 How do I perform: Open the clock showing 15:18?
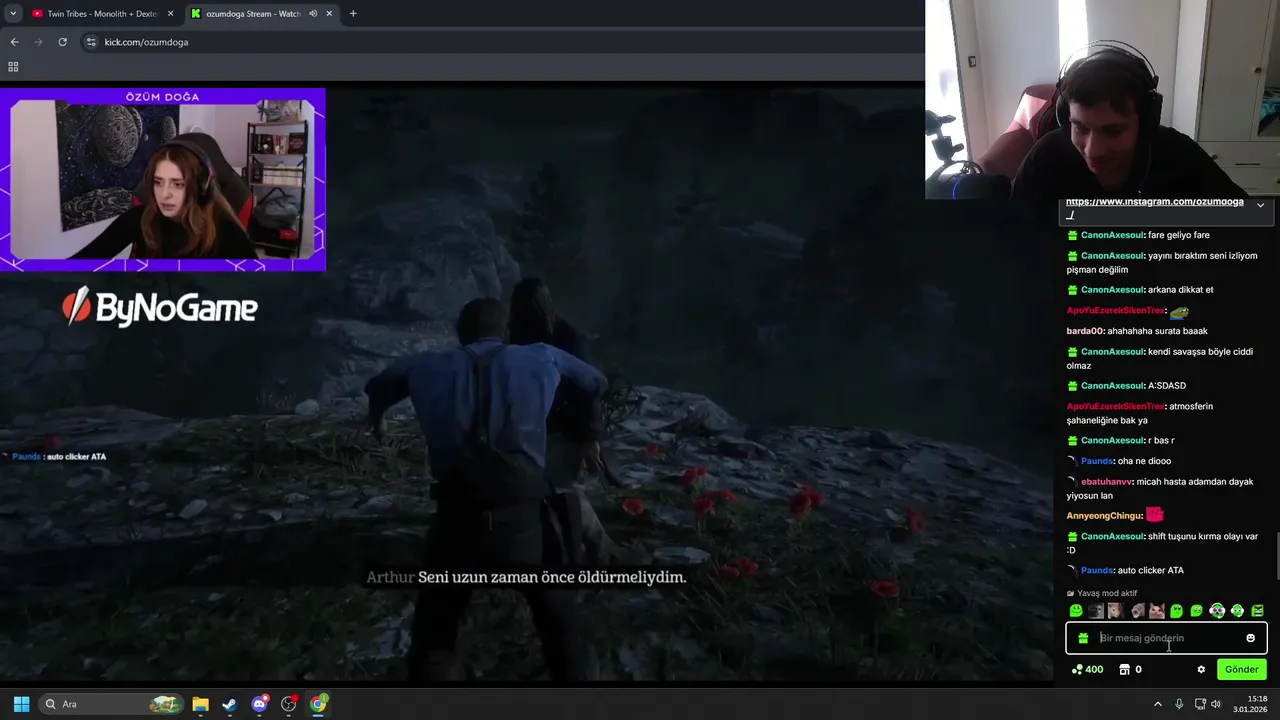click(1251, 704)
